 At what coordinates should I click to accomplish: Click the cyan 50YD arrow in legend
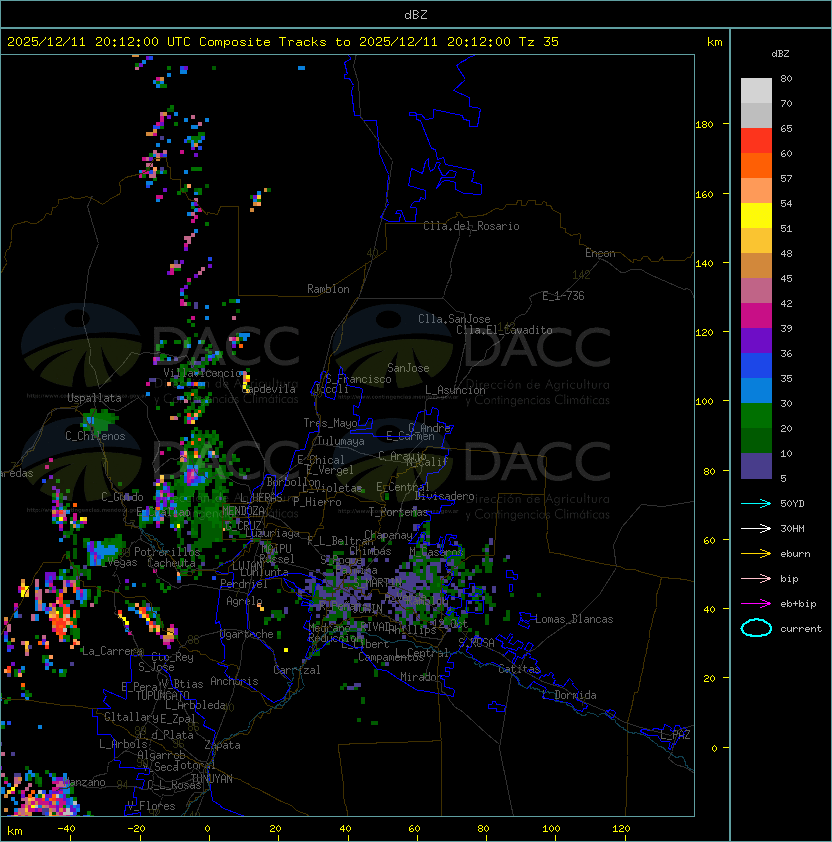click(x=756, y=503)
